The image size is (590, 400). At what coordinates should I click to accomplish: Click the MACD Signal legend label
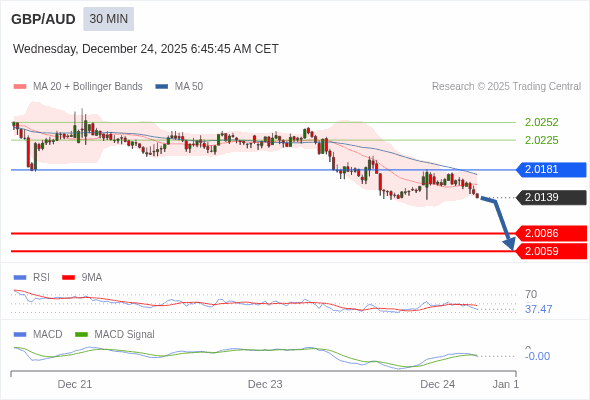[125, 335]
